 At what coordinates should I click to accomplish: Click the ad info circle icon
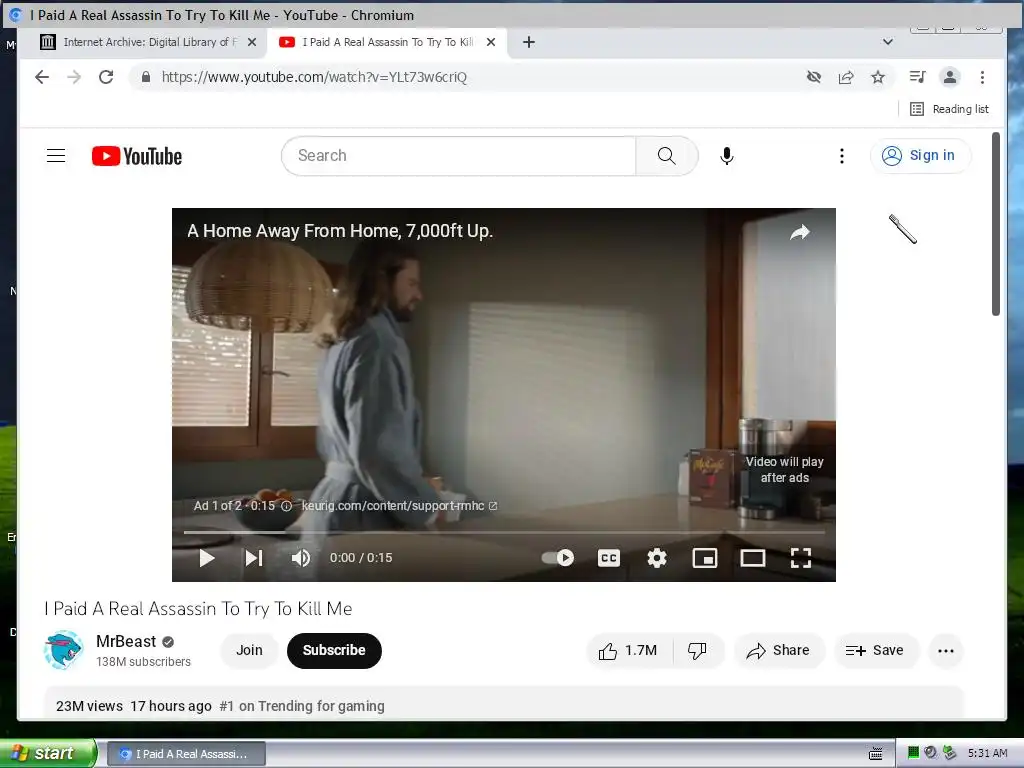click(x=286, y=506)
